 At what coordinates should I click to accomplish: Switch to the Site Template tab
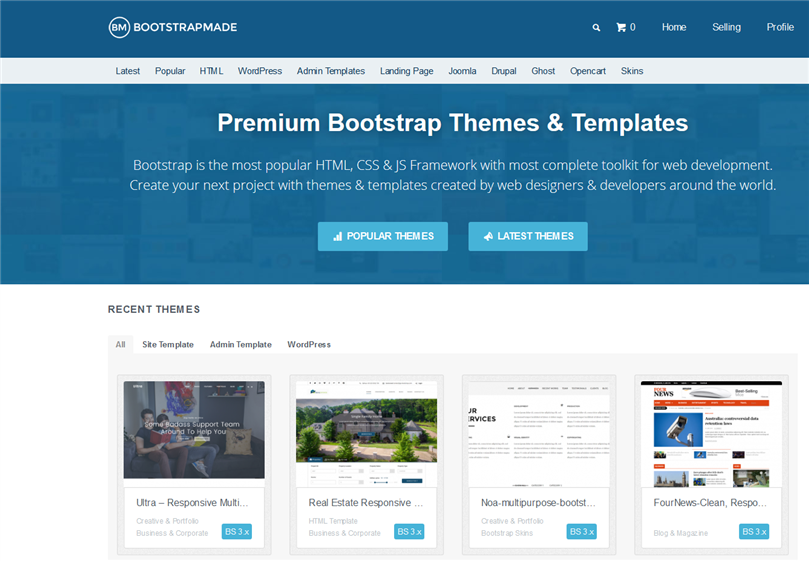click(x=168, y=344)
